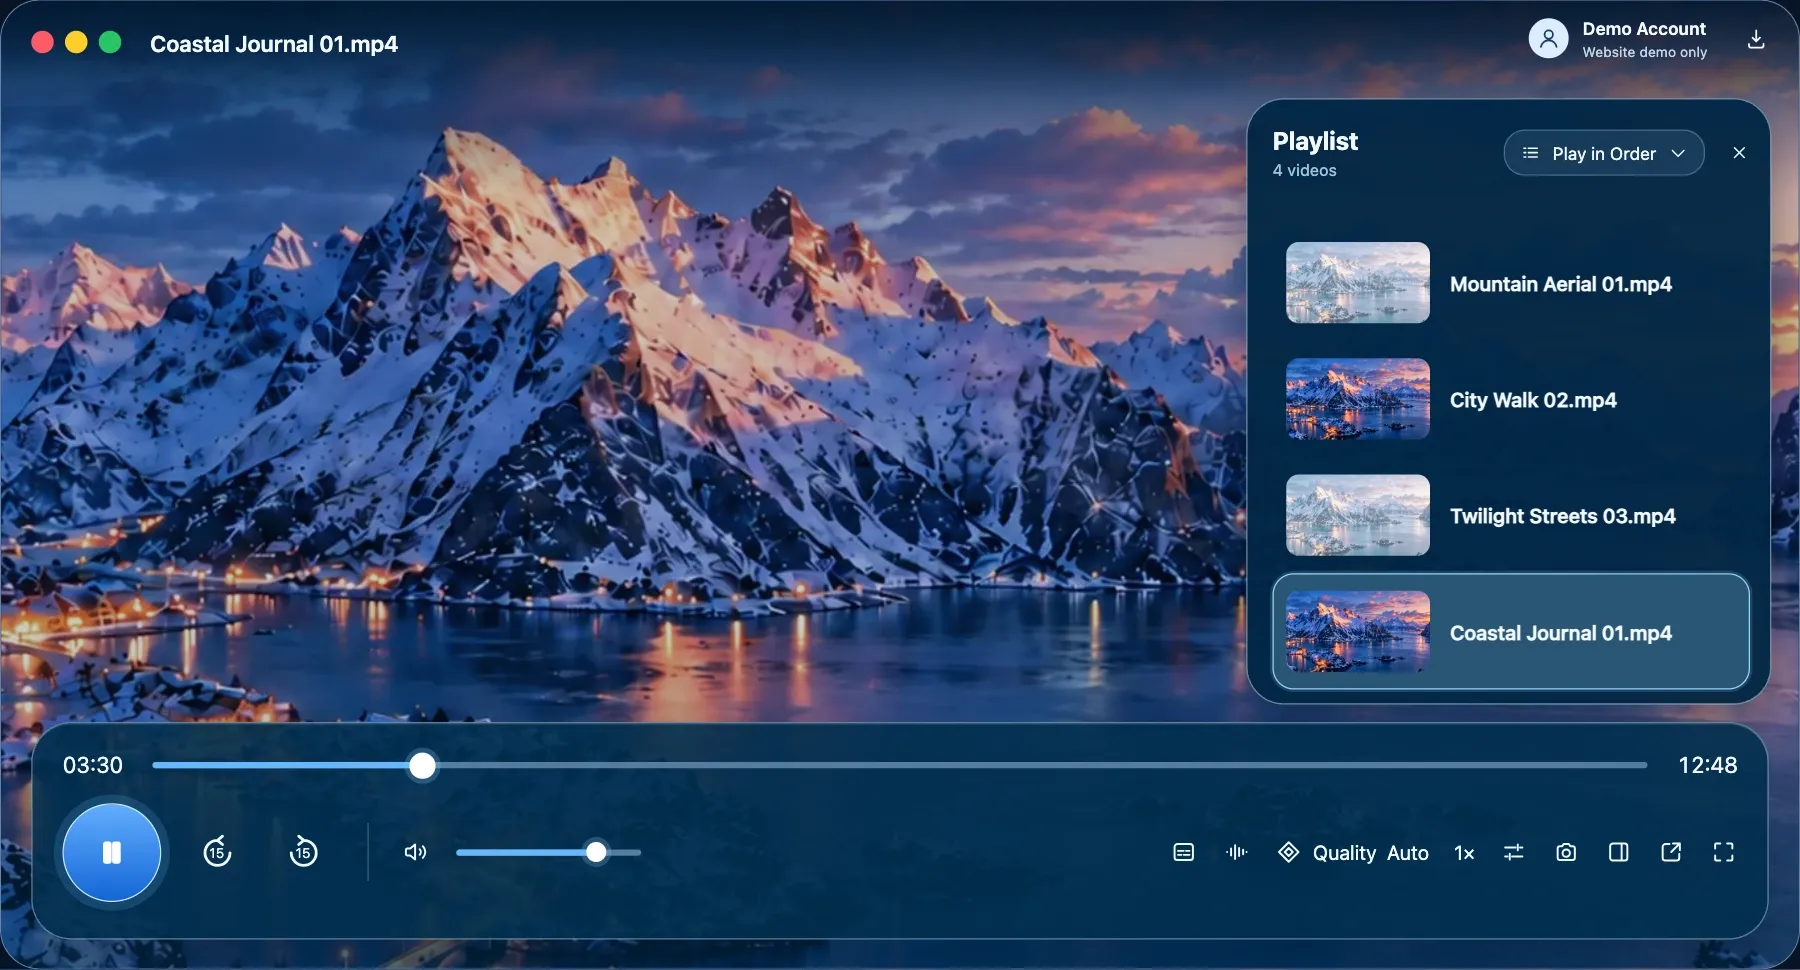The width and height of the screenshot is (1800, 970).
Task: Click the green fullscreen window button
Action: coord(110,42)
